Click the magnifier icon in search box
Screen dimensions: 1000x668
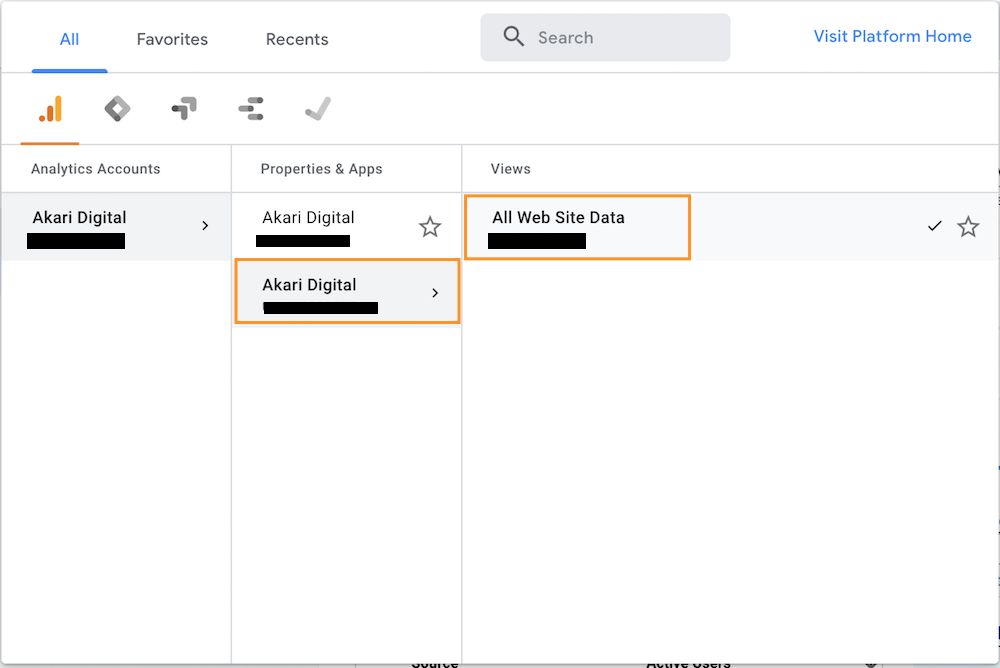coord(513,37)
